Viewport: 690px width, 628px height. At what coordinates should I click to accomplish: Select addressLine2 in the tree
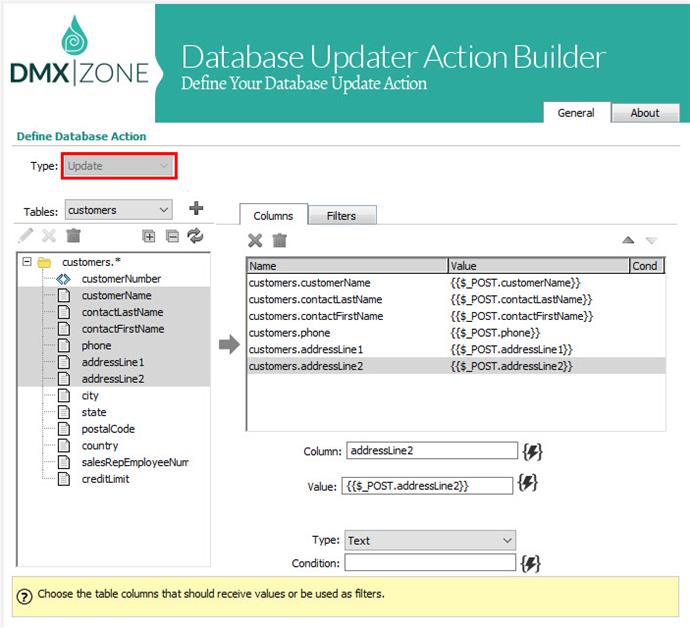tap(113, 379)
